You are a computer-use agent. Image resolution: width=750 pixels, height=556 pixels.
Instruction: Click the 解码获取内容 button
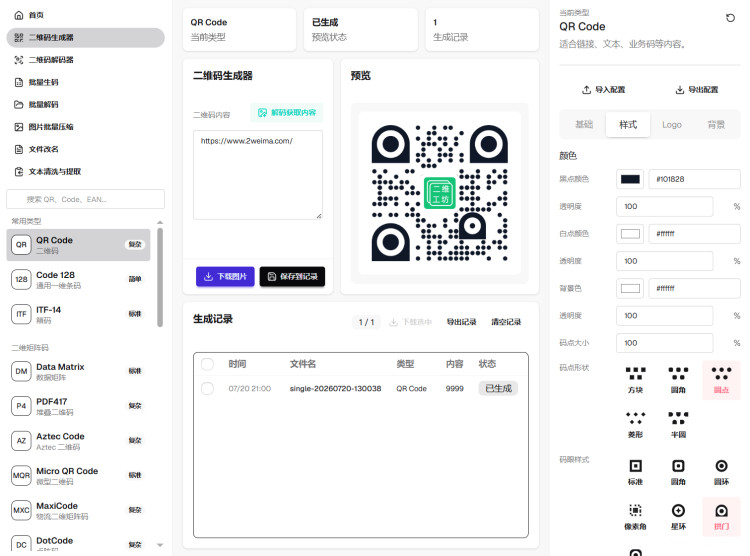click(x=287, y=112)
